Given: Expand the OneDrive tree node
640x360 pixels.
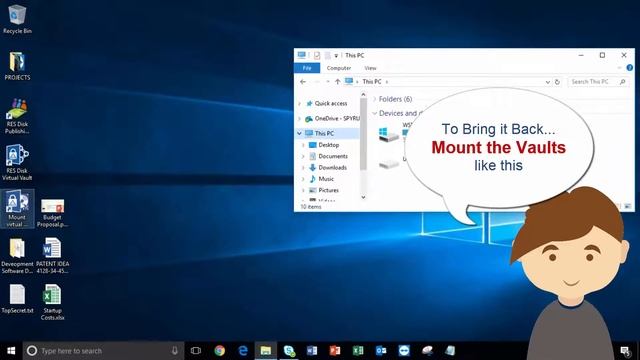Looking at the screenshot, I should point(300,119).
